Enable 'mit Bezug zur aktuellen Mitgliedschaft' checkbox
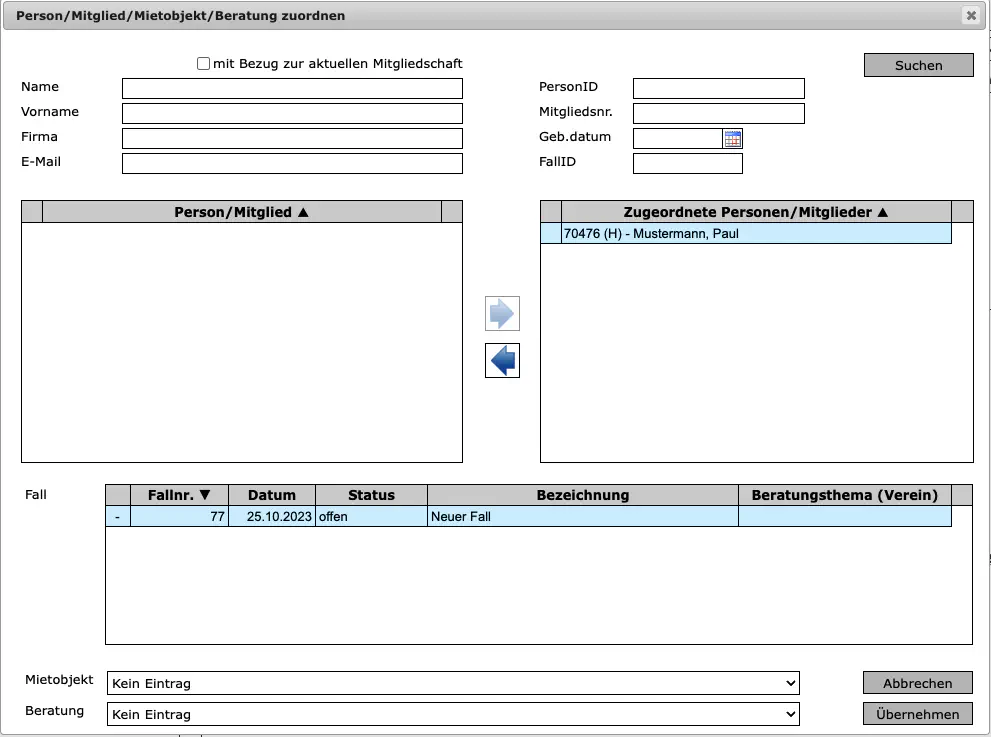 click(x=204, y=64)
